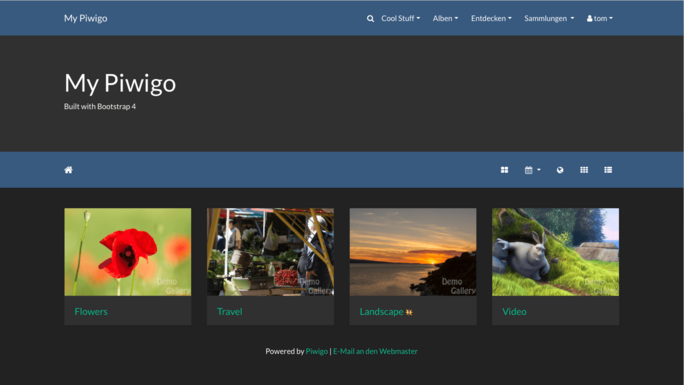
Task: Click the search magnifier icon in navbar
Action: click(370, 18)
